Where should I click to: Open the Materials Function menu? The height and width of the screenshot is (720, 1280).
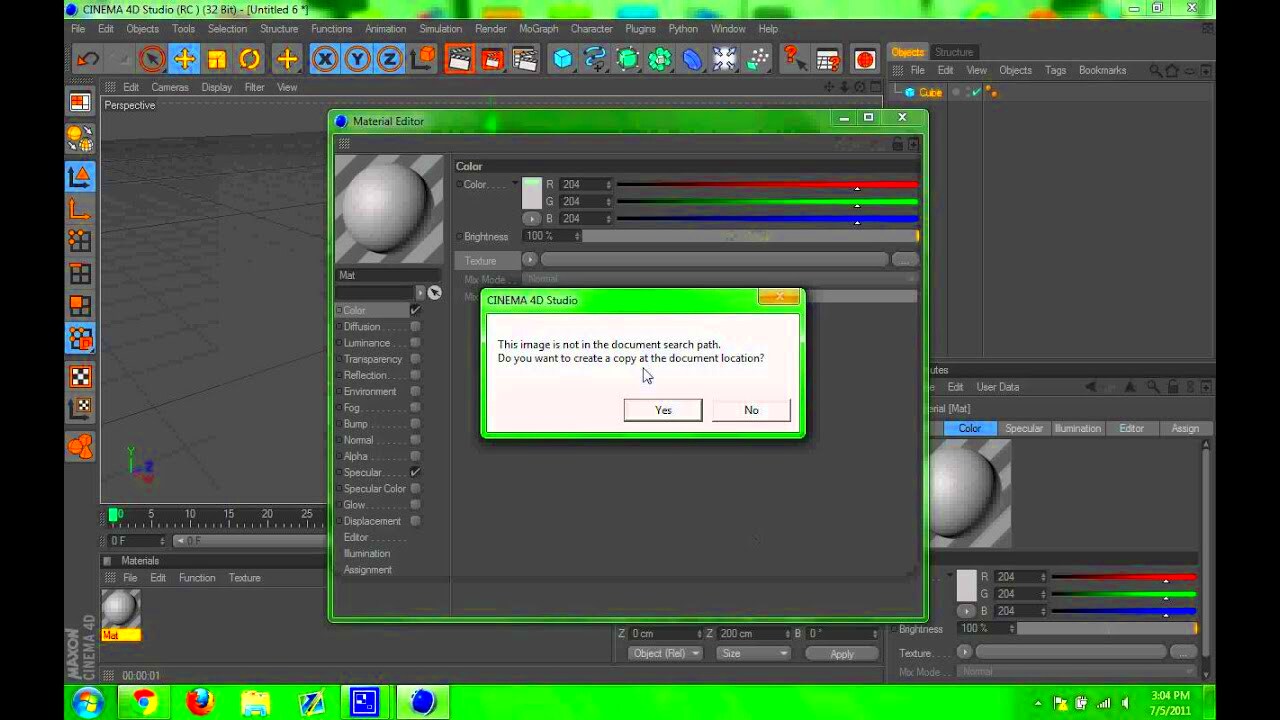[x=197, y=578]
